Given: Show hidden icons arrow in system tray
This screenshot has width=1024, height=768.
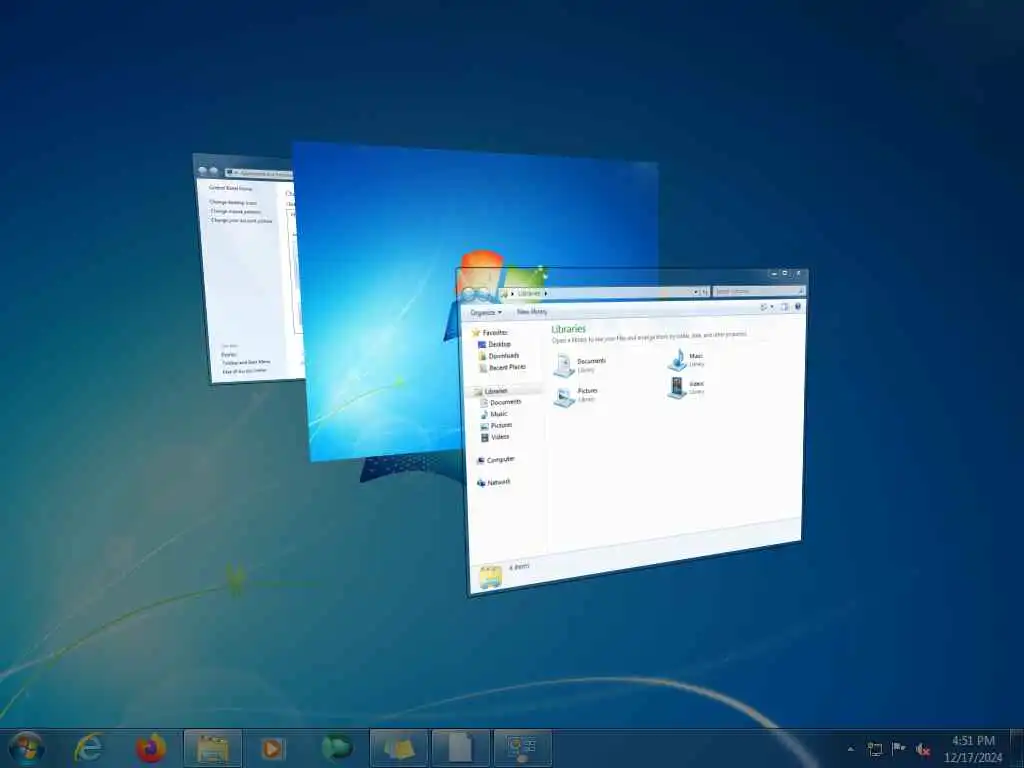Looking at the screenshot, I should [850, 749].
